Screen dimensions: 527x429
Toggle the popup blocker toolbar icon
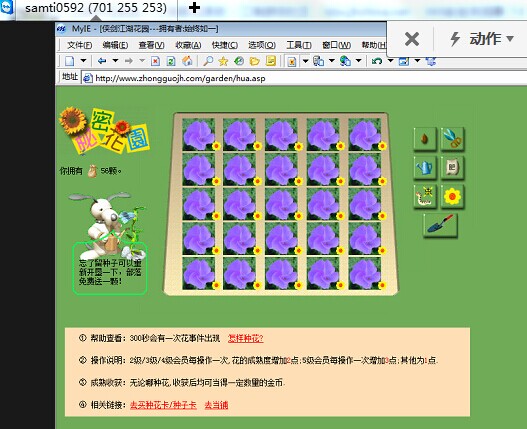(292, 61)
